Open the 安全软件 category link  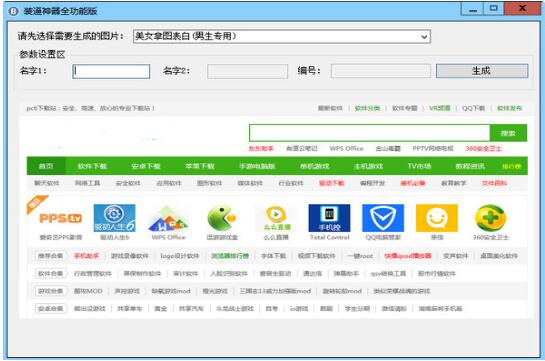(x=128, y=183)
